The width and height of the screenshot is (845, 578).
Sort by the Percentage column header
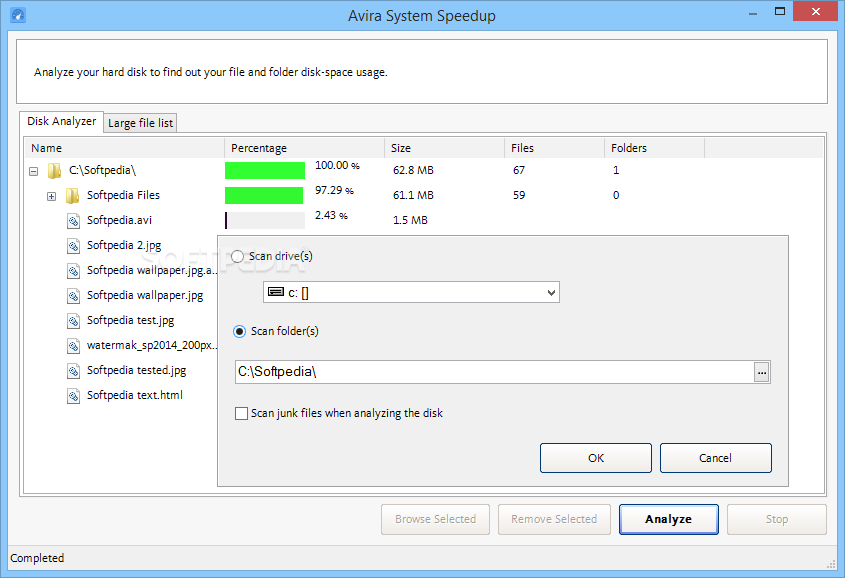click(x=304, y=148)
